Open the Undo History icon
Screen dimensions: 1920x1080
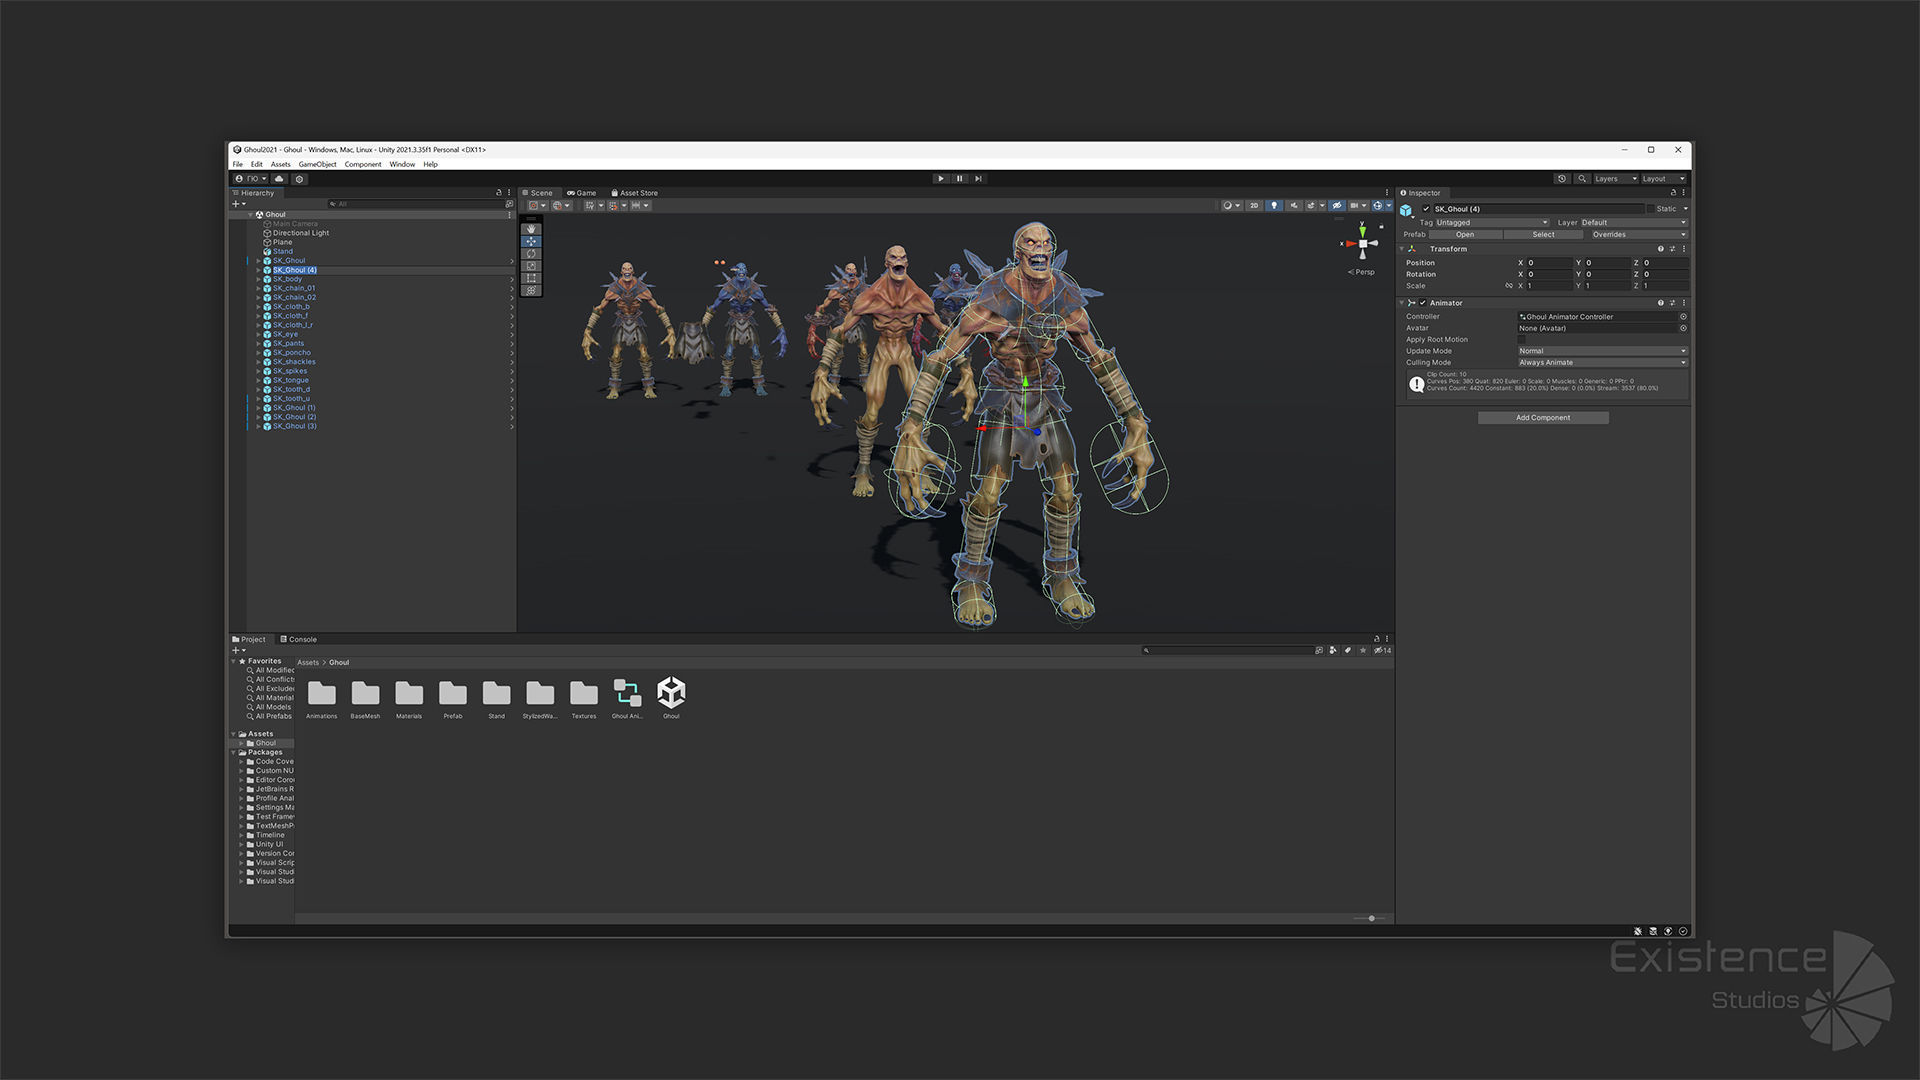tap(1562, 179)
